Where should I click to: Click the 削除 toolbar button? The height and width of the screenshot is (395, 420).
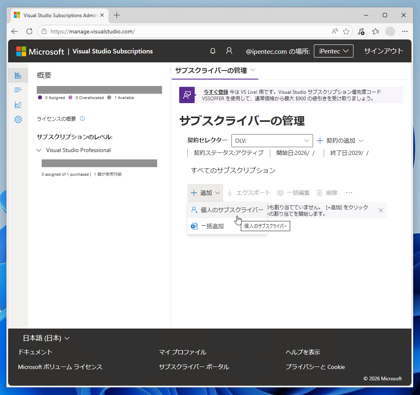point(327,193)
